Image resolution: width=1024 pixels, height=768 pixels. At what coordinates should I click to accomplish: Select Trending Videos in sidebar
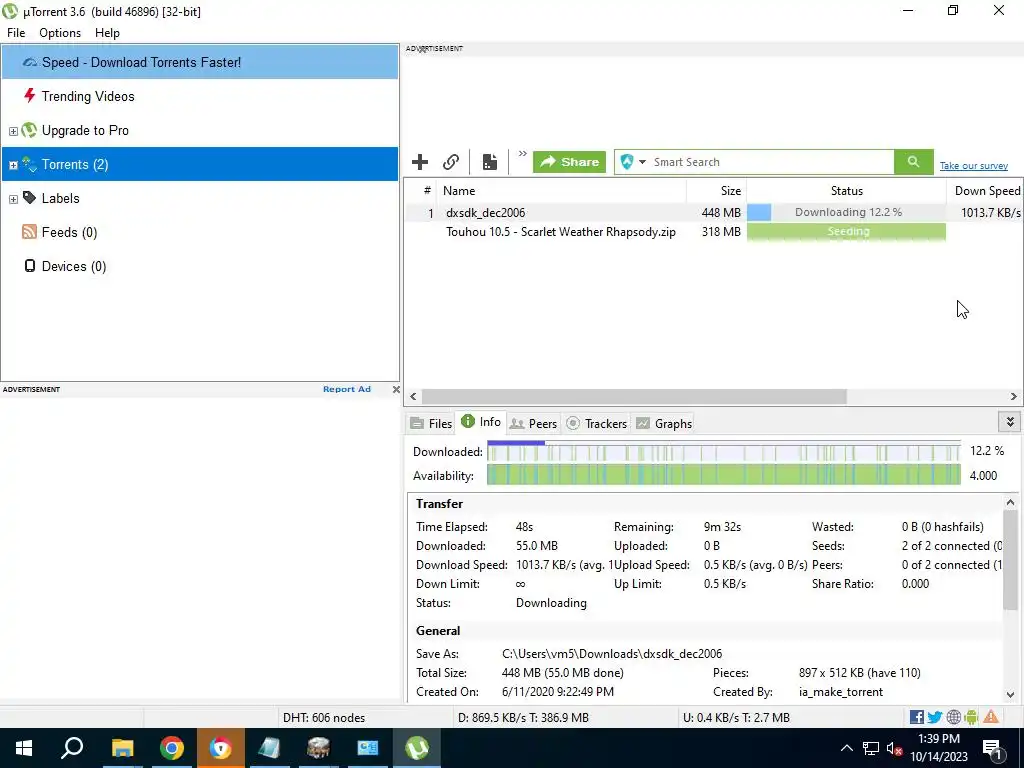[200, 96]
